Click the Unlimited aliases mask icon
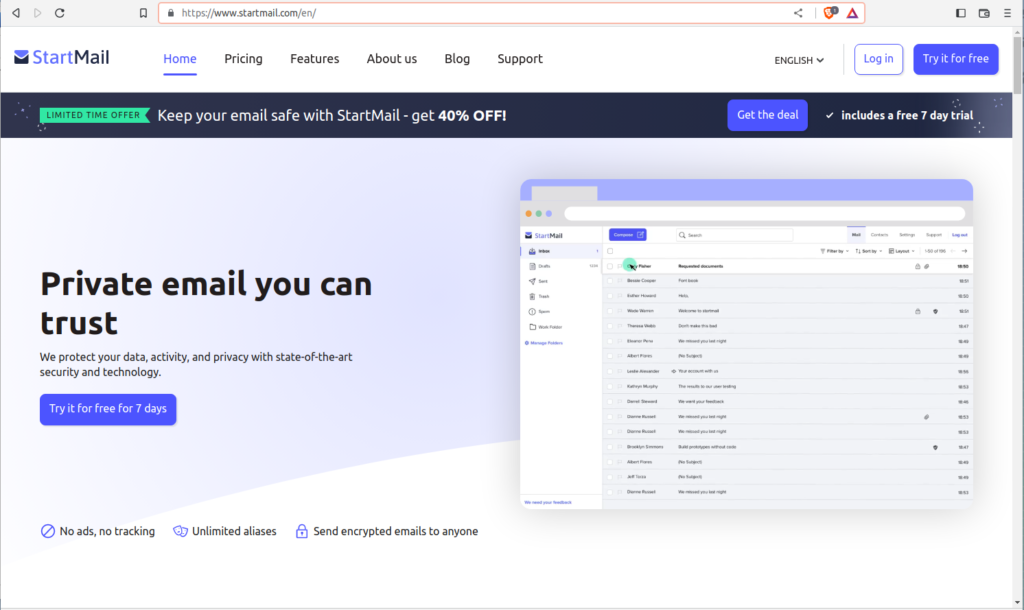Image resolution: width=1024 pixels, height=610 pixels. (180, 531)
